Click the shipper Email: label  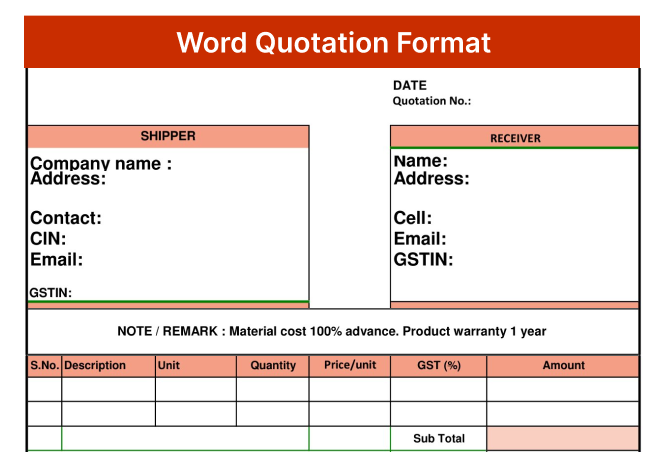click(56, 259)
